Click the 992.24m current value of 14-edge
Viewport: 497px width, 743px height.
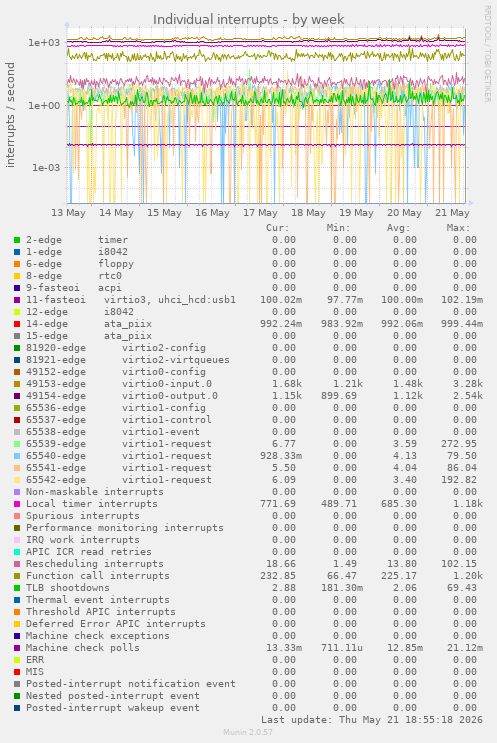click(281, 324)
